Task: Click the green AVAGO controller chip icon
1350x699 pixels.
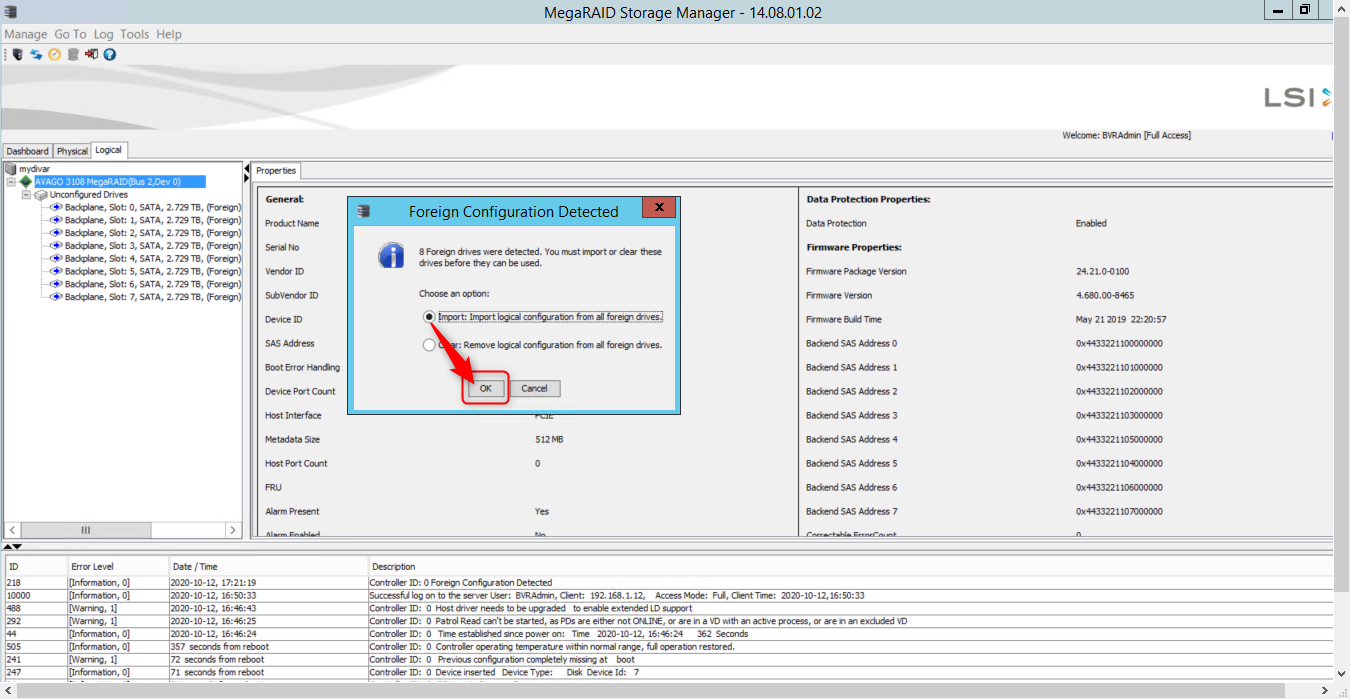Action: point(26,182)
